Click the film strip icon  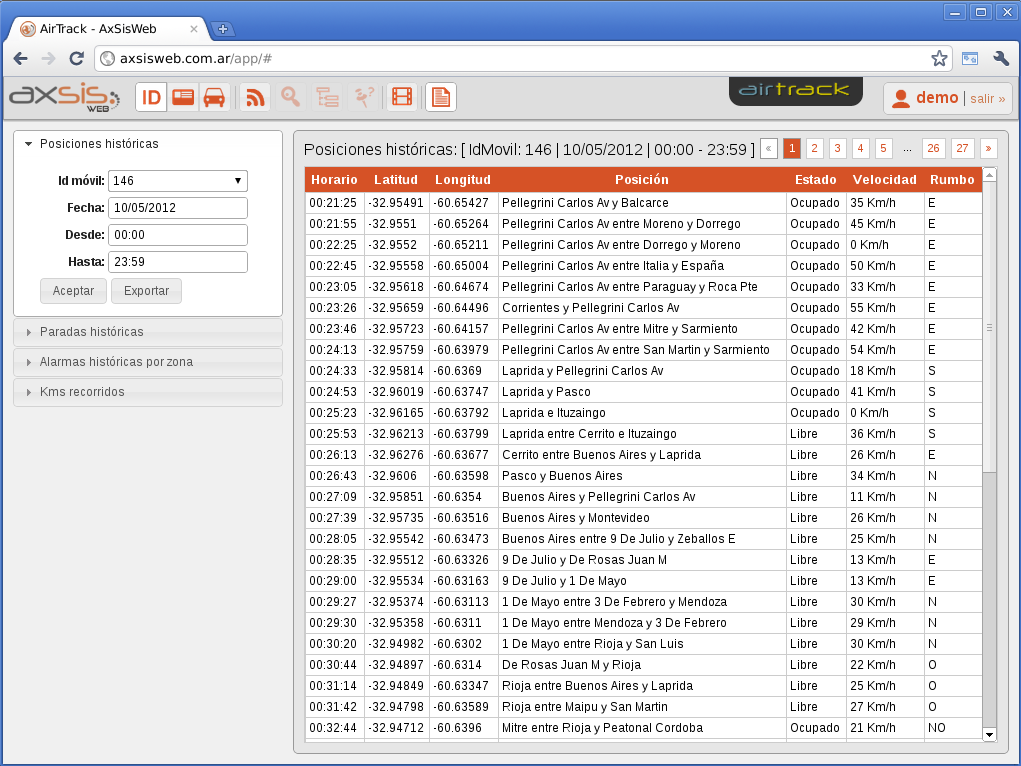coord(401,97)
